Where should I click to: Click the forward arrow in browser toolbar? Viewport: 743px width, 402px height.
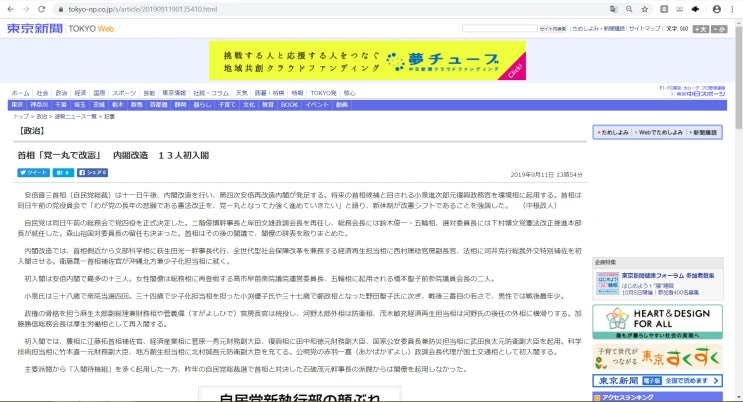tap(26, 9)
